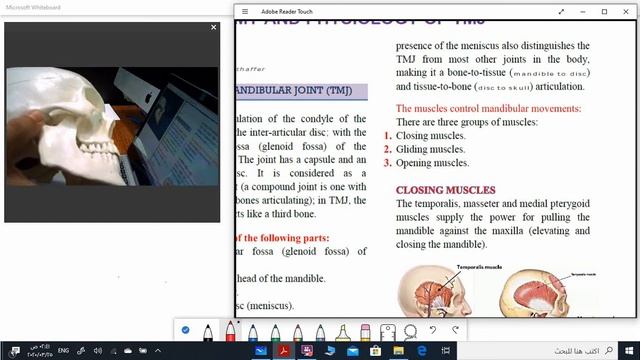Image resolution: width=640 pixels, height=360 pixels.
Task: Toggle full-screen arrow in Adobe Reader Touch title bar
Action: click(x=561, y=11)
